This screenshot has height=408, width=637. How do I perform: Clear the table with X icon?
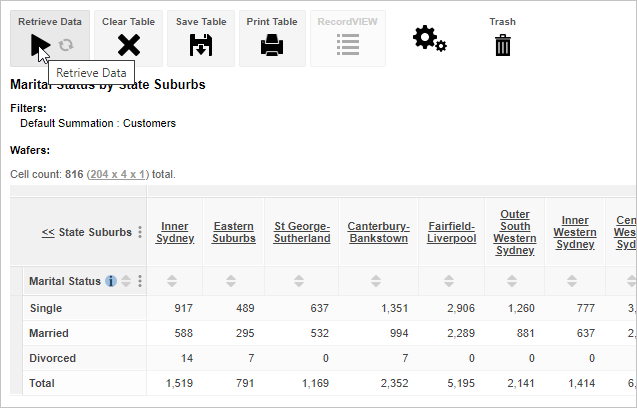(x=128, y=44)
